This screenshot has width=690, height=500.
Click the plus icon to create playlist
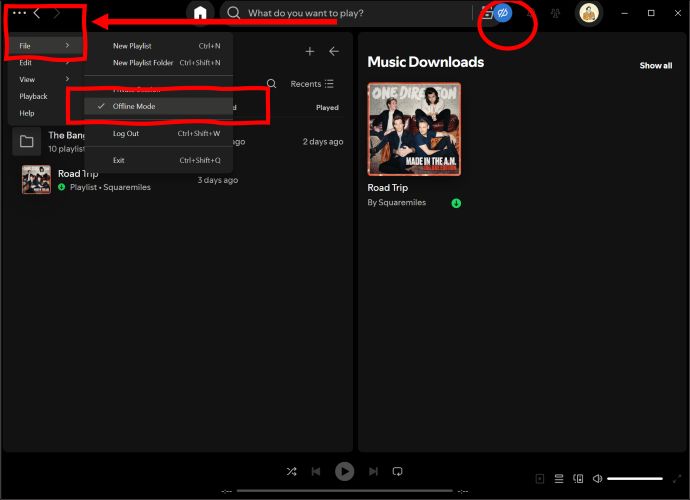(x=310, y=52)
